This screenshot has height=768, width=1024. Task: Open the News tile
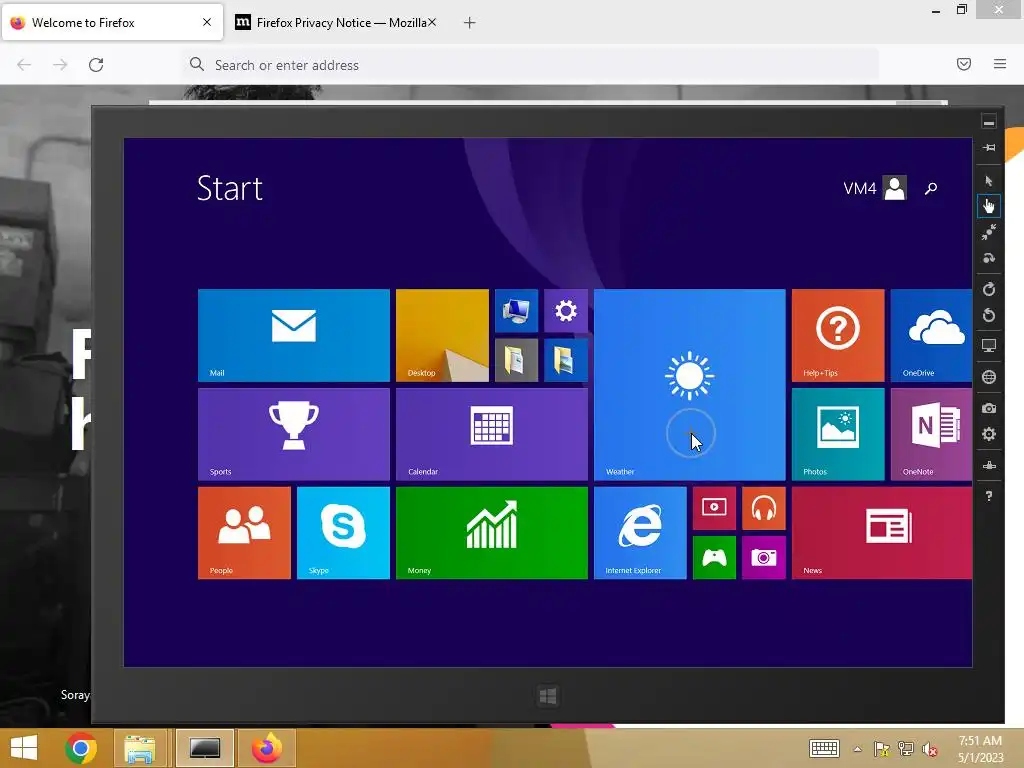[882, 533]
